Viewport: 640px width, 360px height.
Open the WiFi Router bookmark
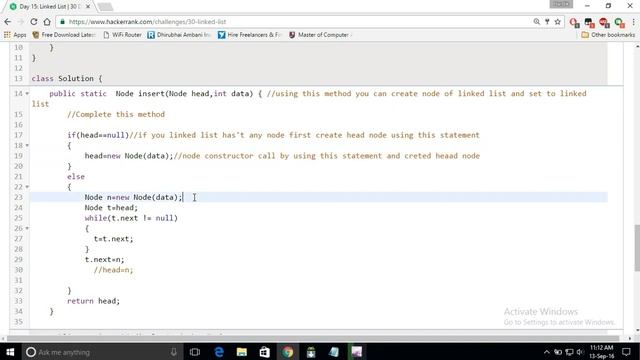tap(122, 35)
